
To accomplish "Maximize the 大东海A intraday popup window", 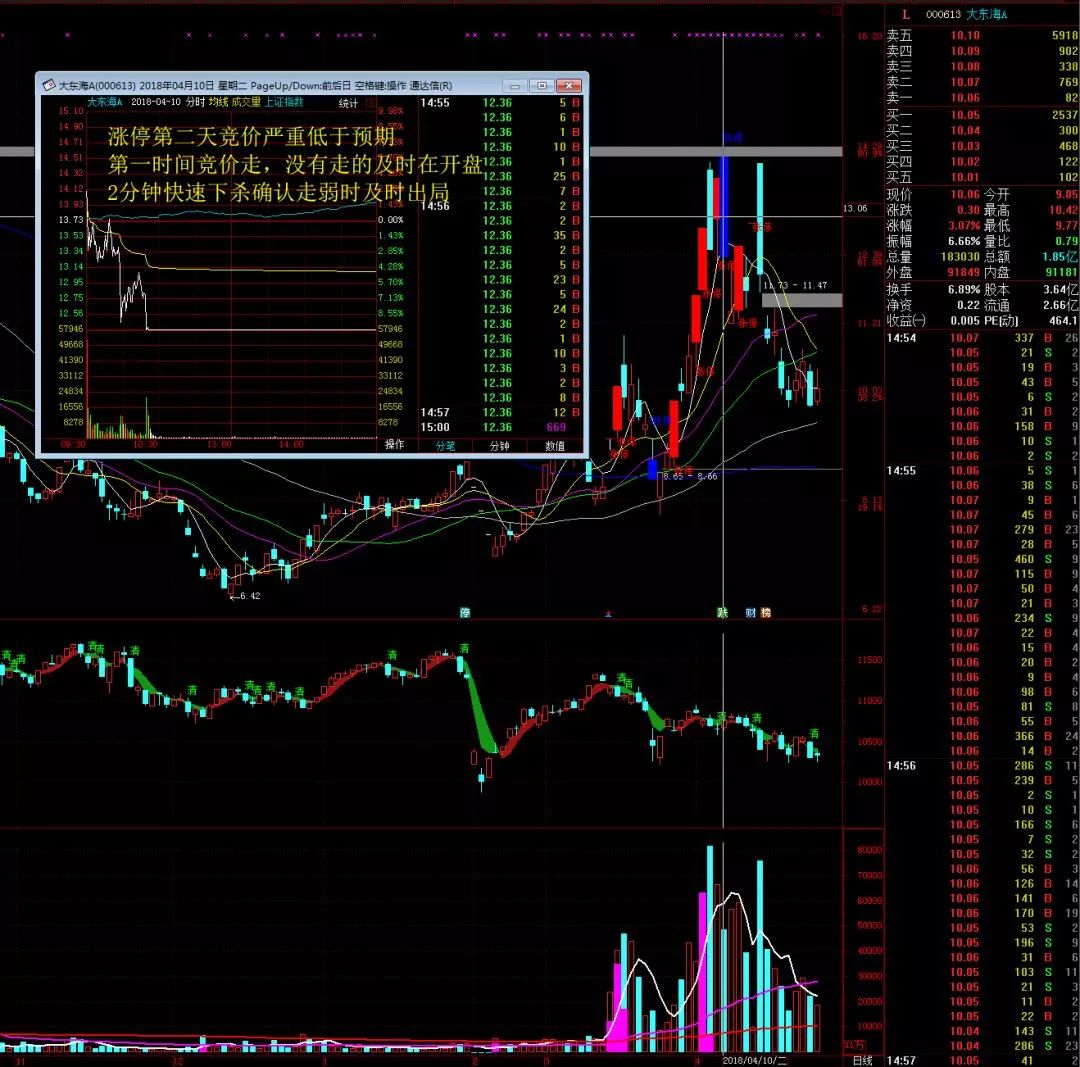I will point(541,86).
